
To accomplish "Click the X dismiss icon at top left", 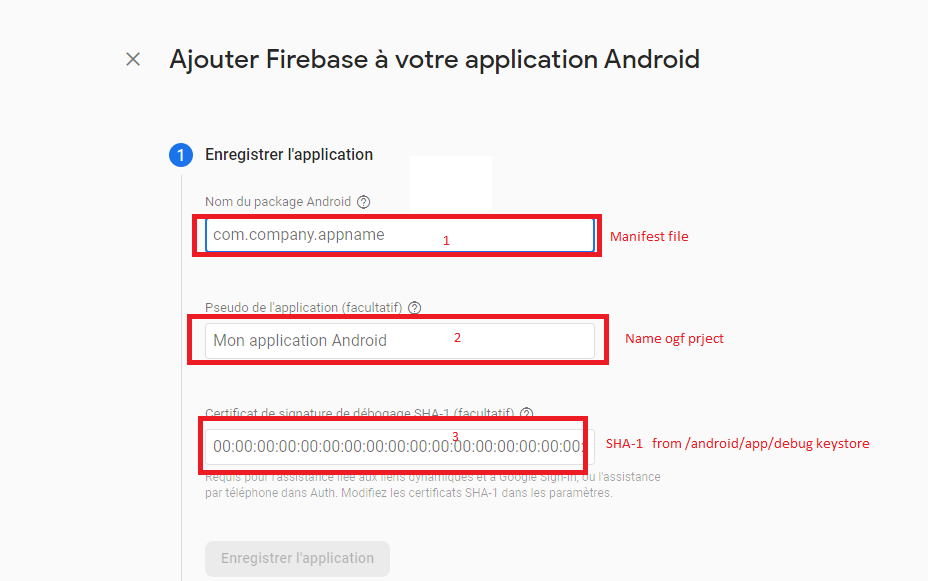I will pos(132,60).
